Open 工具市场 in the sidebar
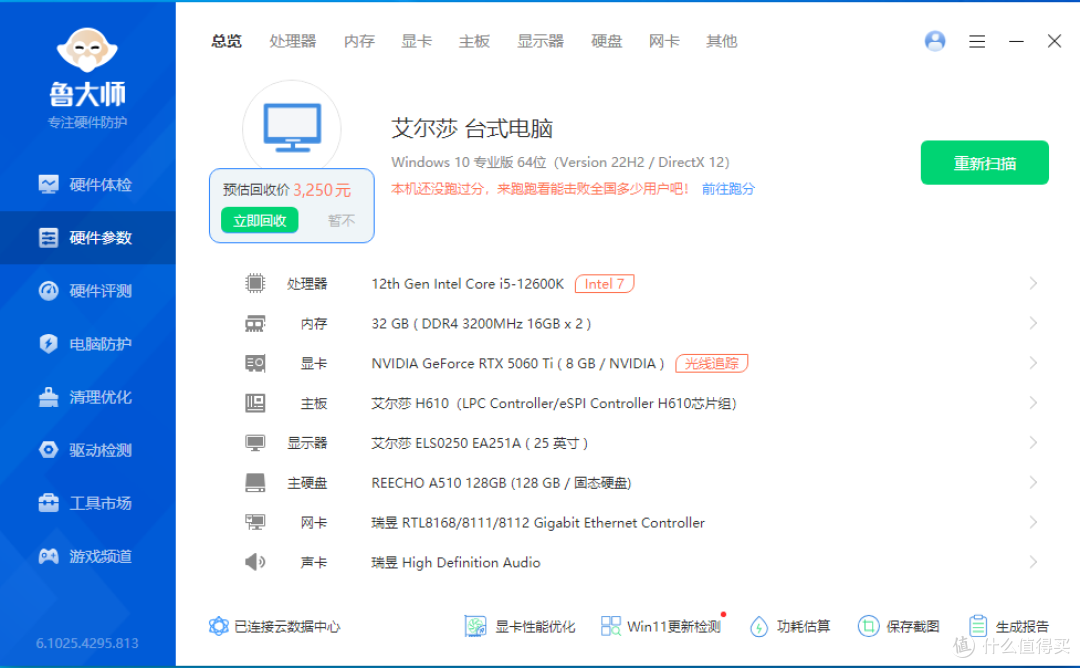The image size is (1080, 668). pyautogui.click(x=87, y=503)
